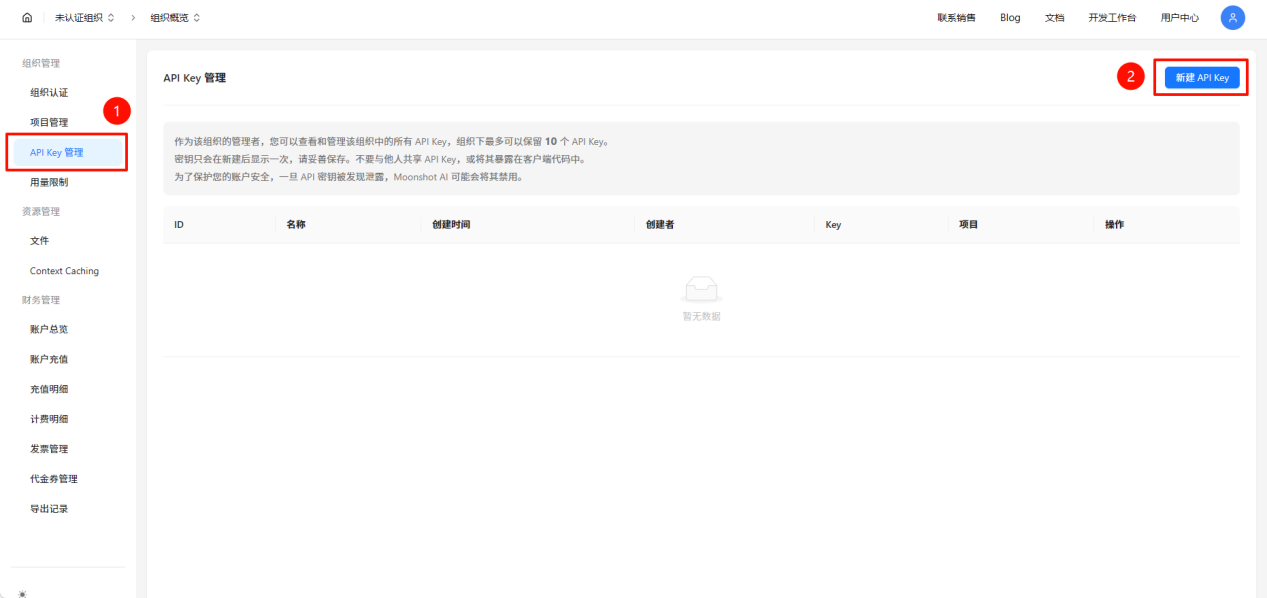
Task: Open 账户总览 under 财务管理
Action: (49, 329)
